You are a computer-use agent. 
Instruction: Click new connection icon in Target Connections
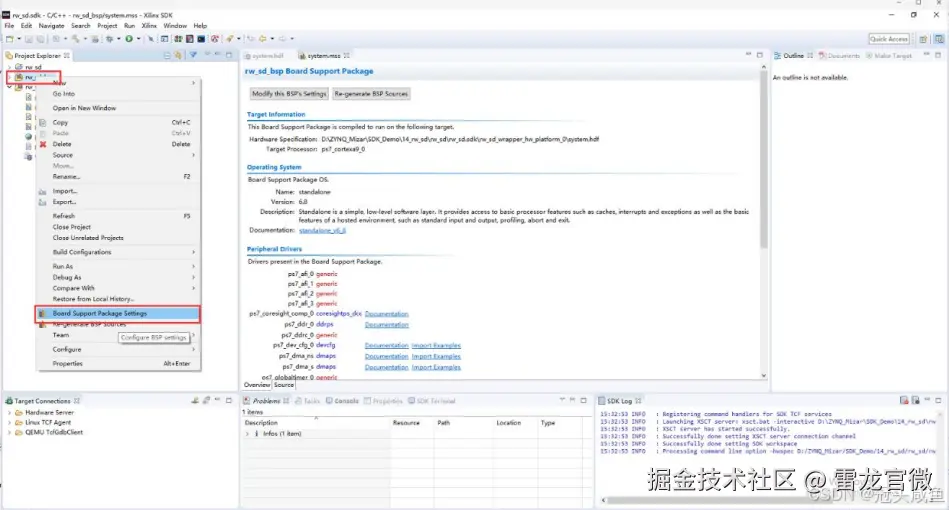tap(195, 400)
